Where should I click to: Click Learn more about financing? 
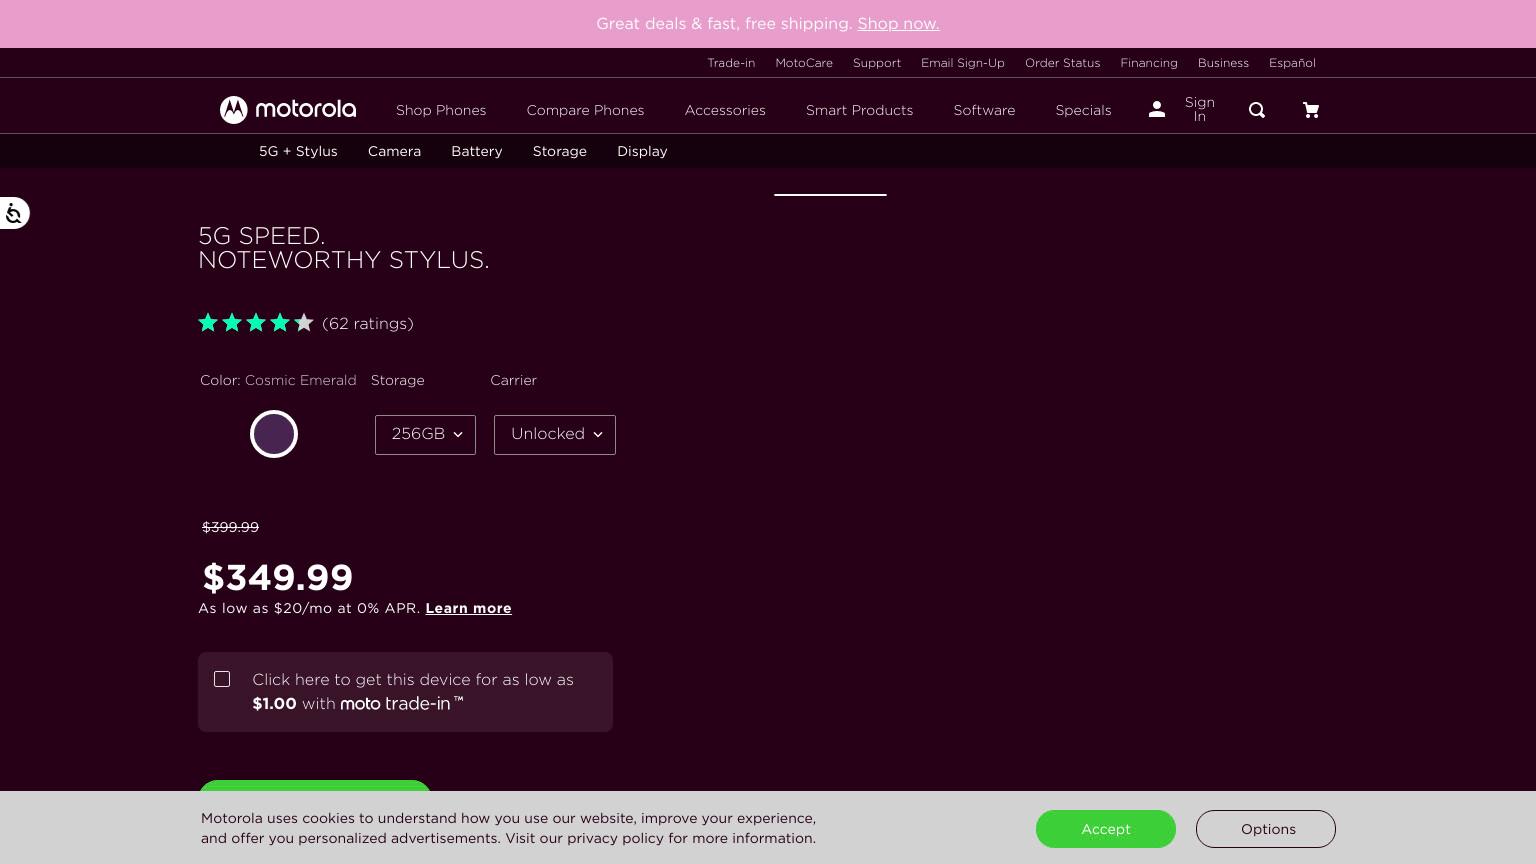point(468,608)
